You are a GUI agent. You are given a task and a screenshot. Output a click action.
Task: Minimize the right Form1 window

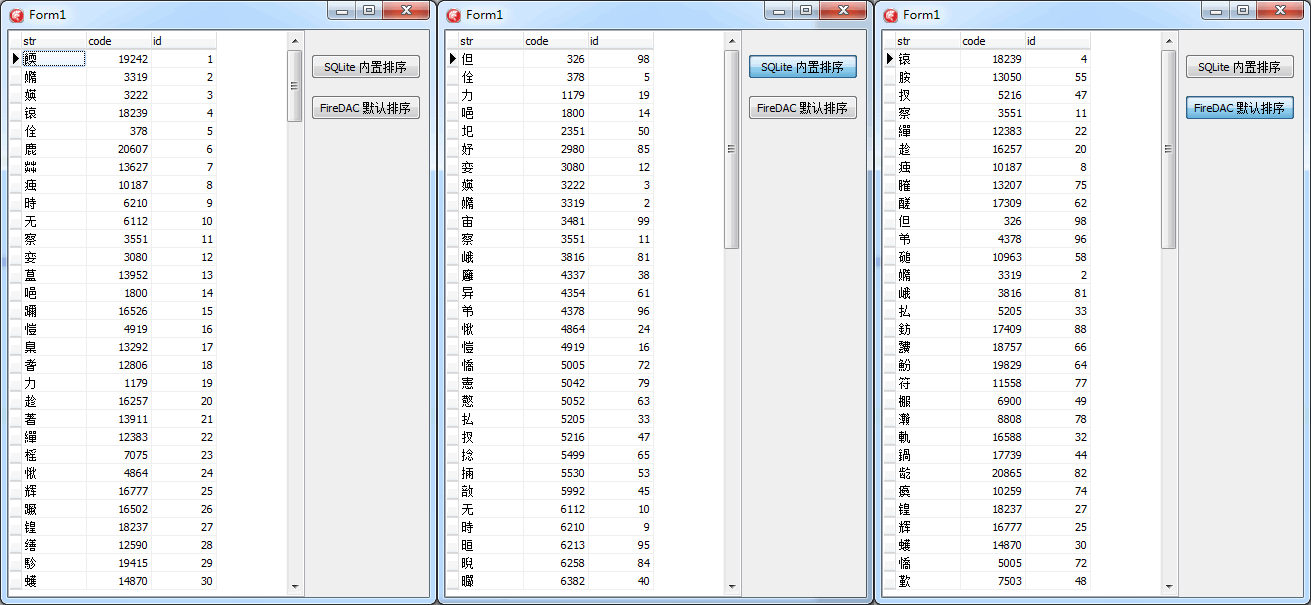click(x=1216, y=10)
